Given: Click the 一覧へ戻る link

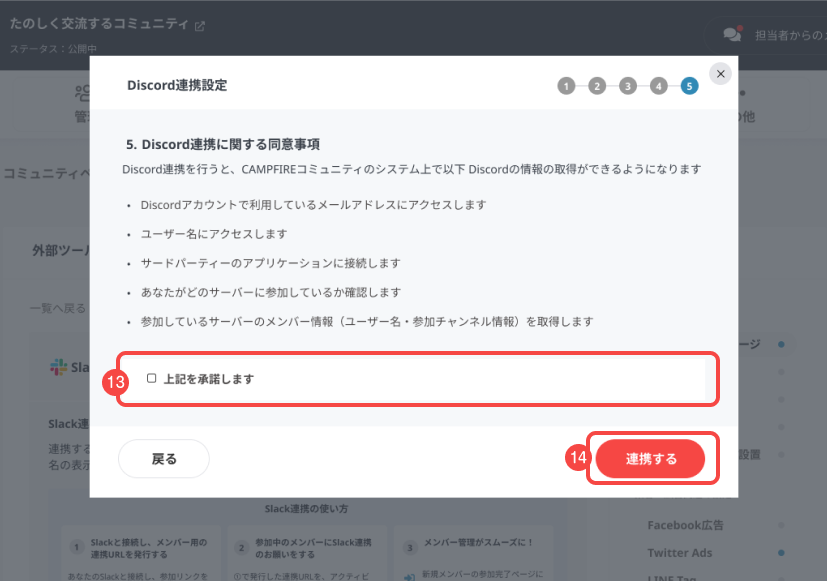Looking at the screenshot, I should 58,308.
